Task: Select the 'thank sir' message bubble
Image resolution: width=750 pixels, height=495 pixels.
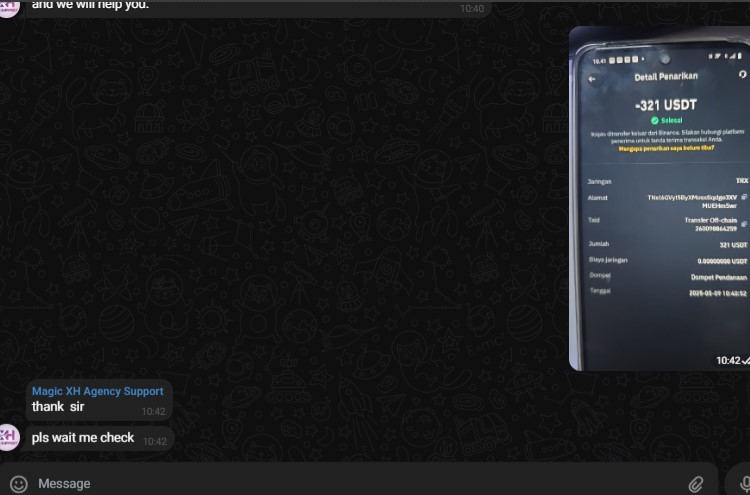Action: pos(58,407)
